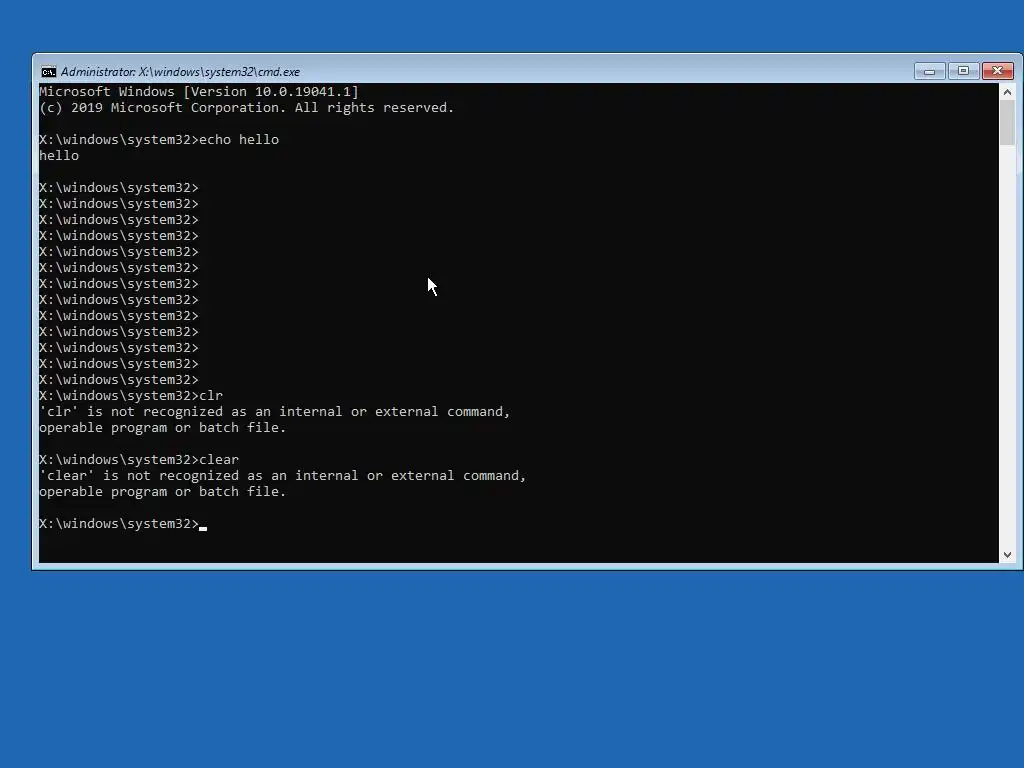Click the "'clear' is not recognized" error line
The width and height of the screenshot is (1024, 768).
[x=282, y=475]
